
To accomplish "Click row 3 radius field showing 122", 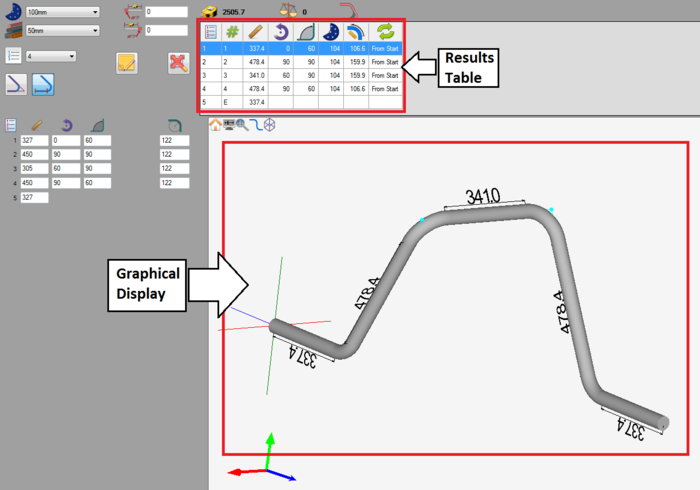I will pyautogui.click(x=174, y=169).
